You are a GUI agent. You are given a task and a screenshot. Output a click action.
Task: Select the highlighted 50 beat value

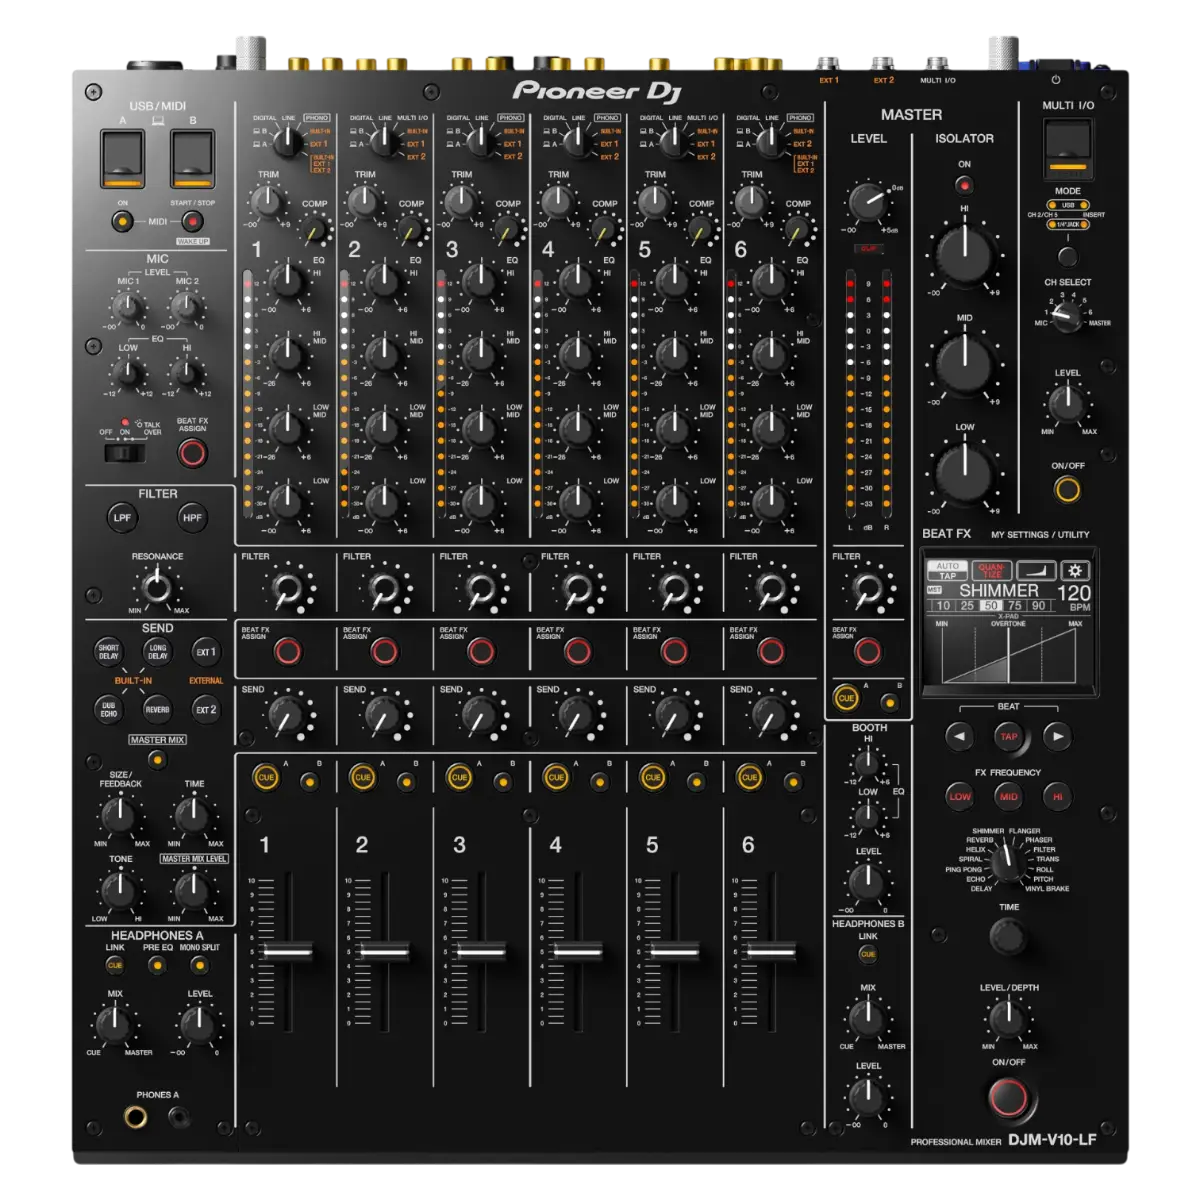(991, 606)
